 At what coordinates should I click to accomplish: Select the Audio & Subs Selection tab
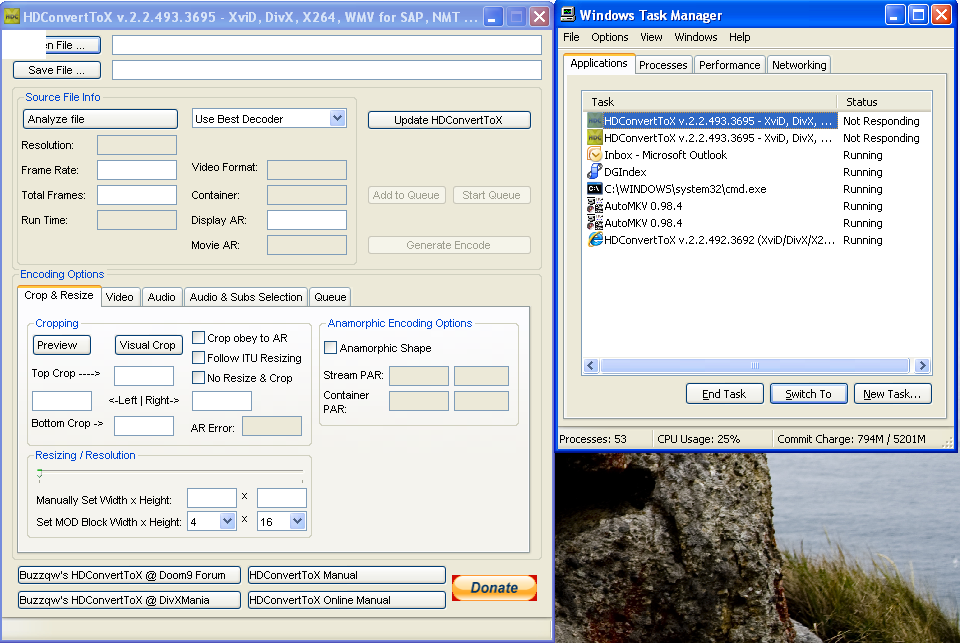[246, 297]
